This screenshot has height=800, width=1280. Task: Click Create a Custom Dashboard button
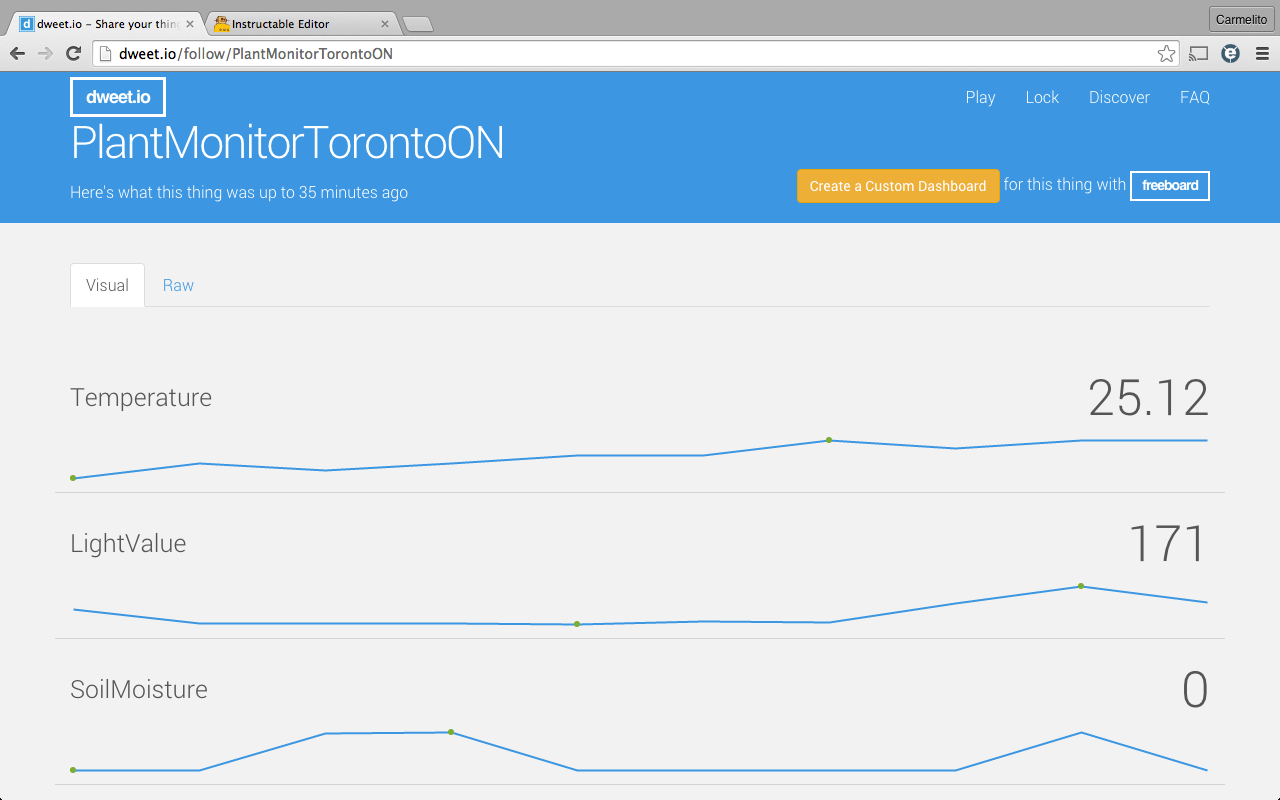point(898,186)
